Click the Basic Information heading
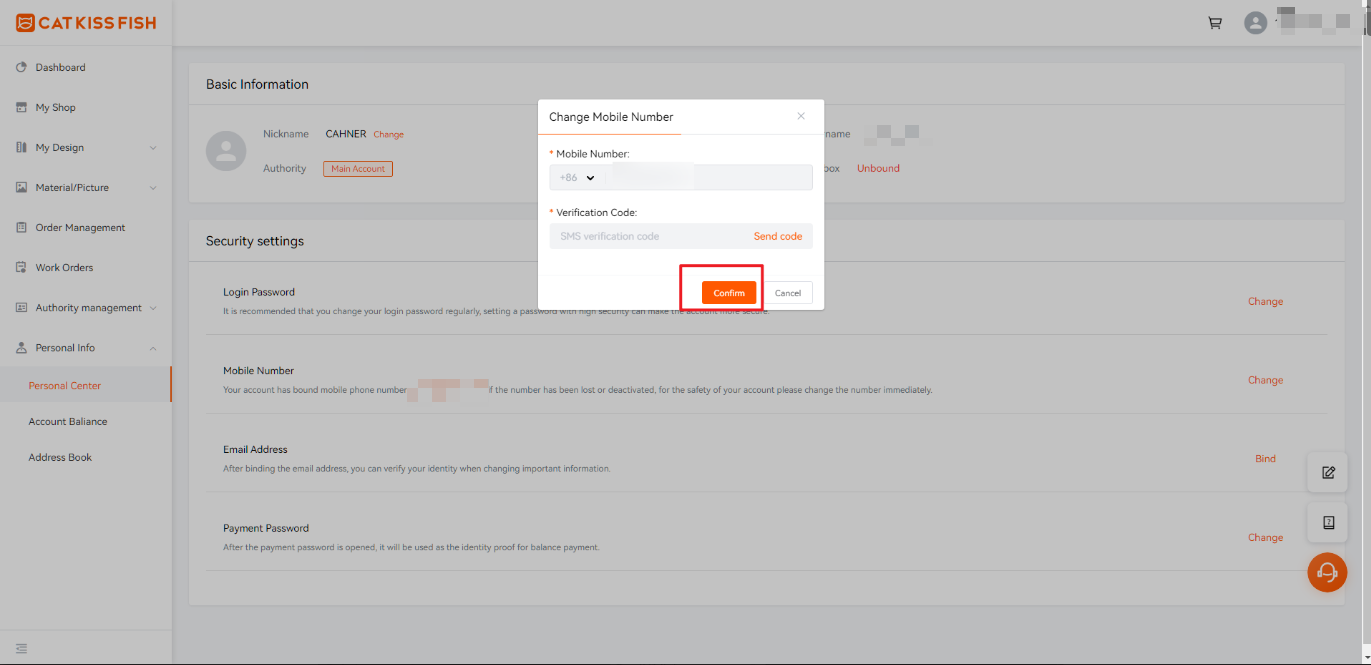The image size is (1371, 665). point(257,84)
